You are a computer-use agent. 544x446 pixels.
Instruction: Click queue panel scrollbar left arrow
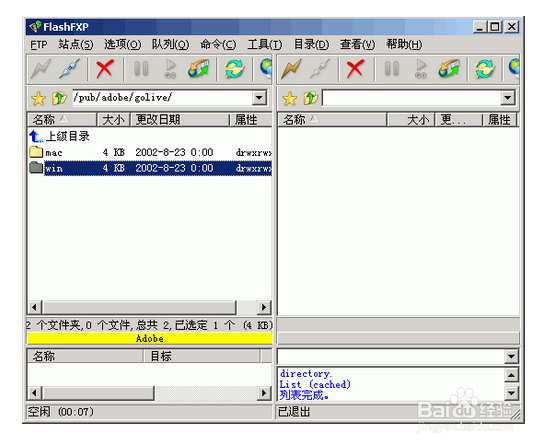34,393
